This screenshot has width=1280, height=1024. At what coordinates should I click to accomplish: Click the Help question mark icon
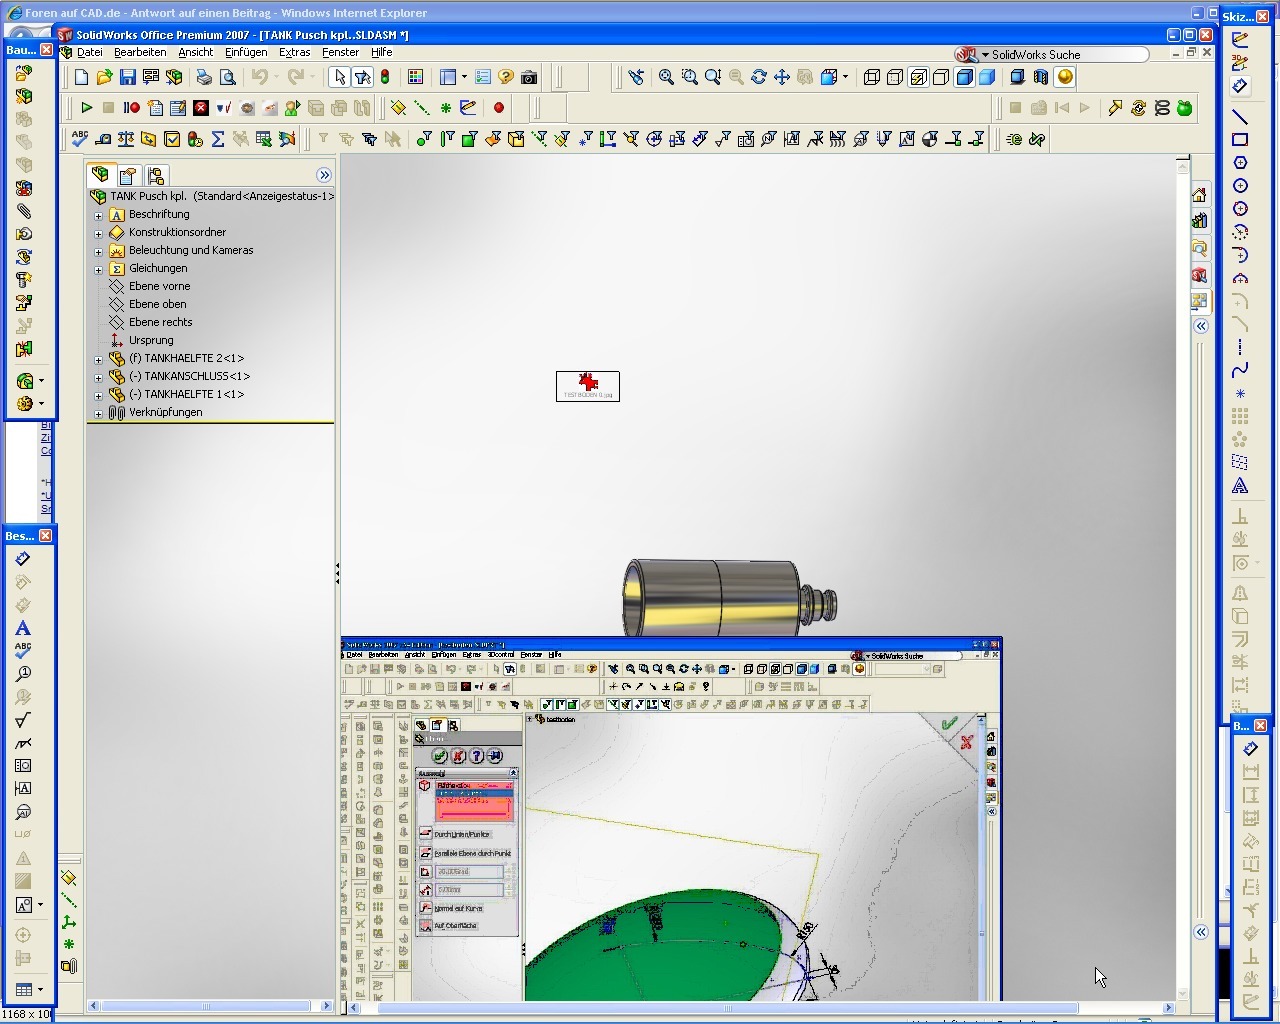point(506,77)
